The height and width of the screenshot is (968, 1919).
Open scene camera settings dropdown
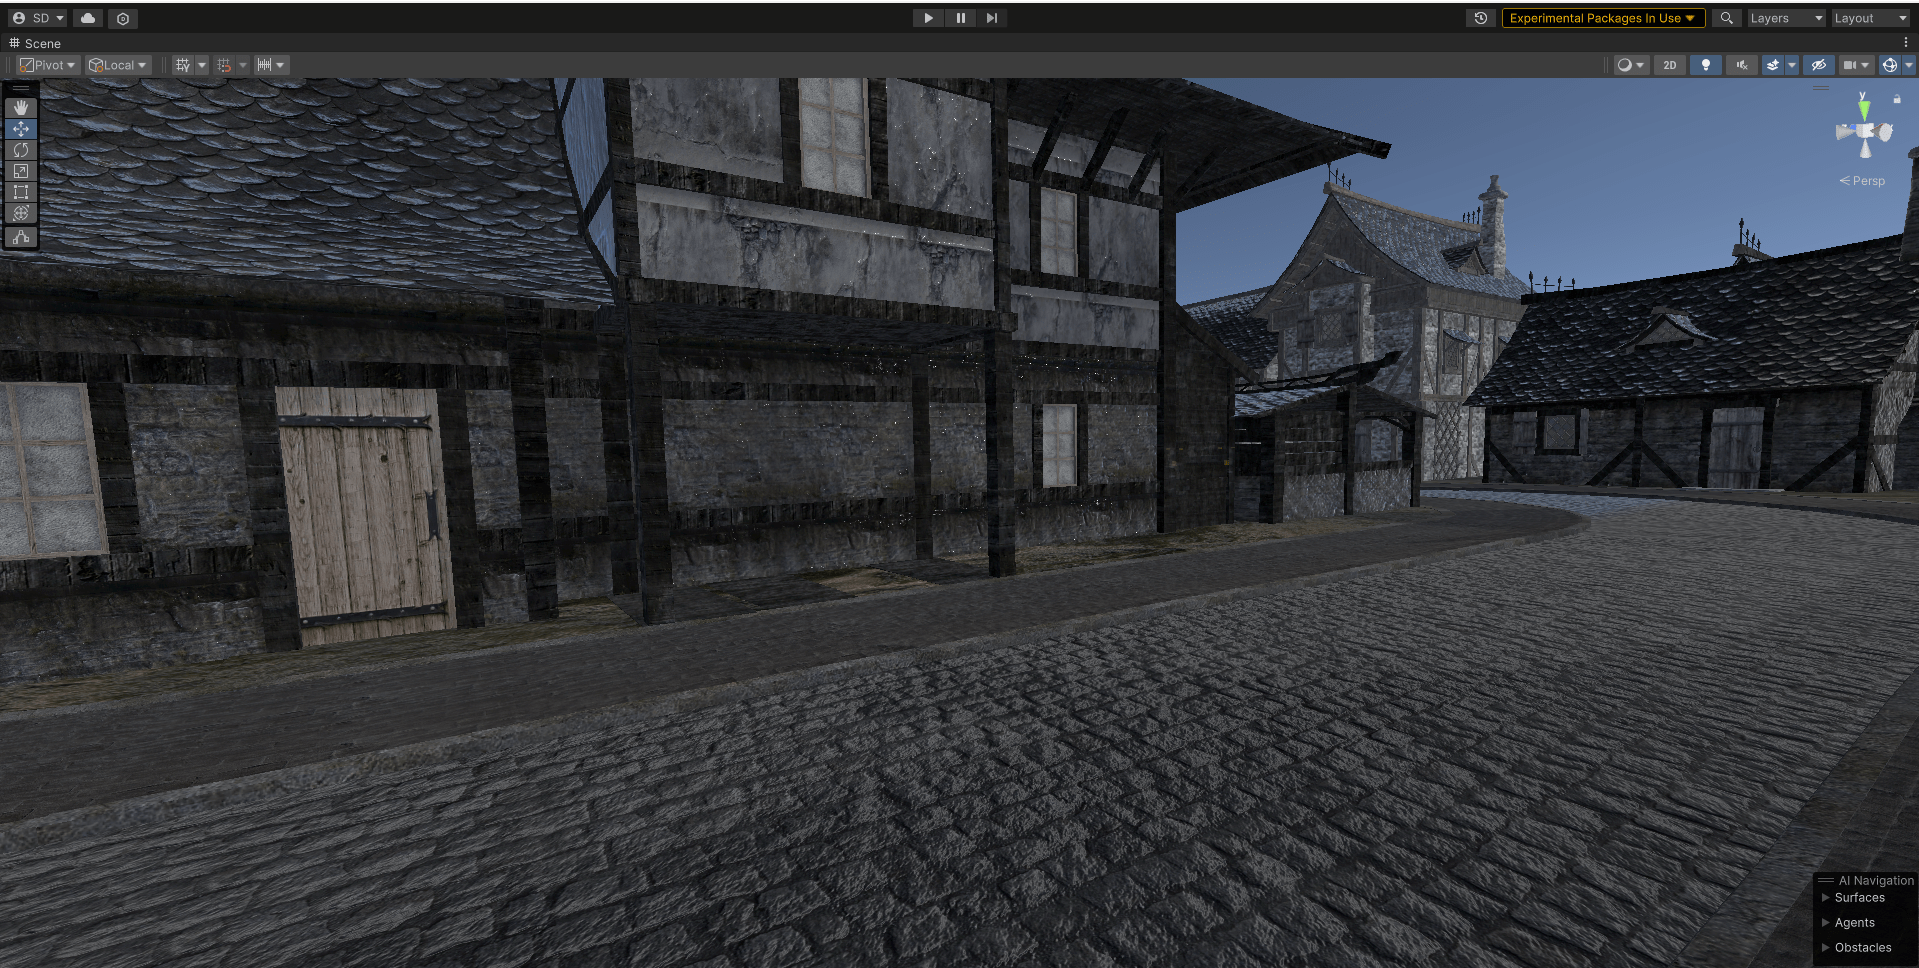pos(1856,65)
